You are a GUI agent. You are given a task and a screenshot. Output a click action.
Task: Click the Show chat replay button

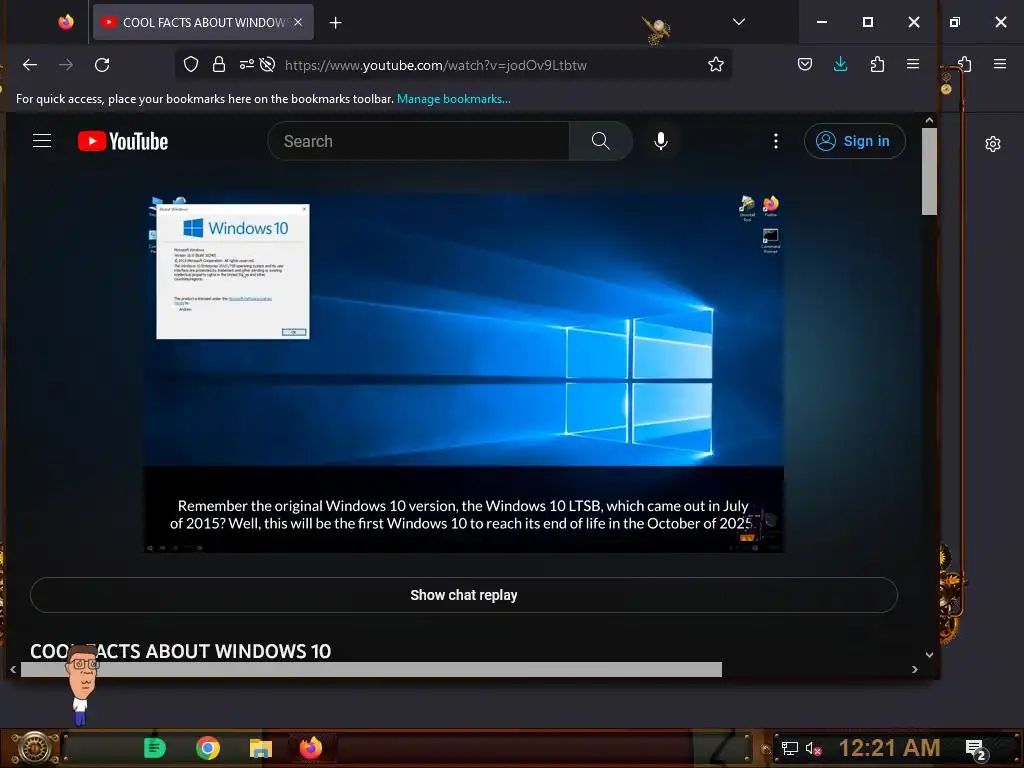pyautogui.click(x=464, y=595)
